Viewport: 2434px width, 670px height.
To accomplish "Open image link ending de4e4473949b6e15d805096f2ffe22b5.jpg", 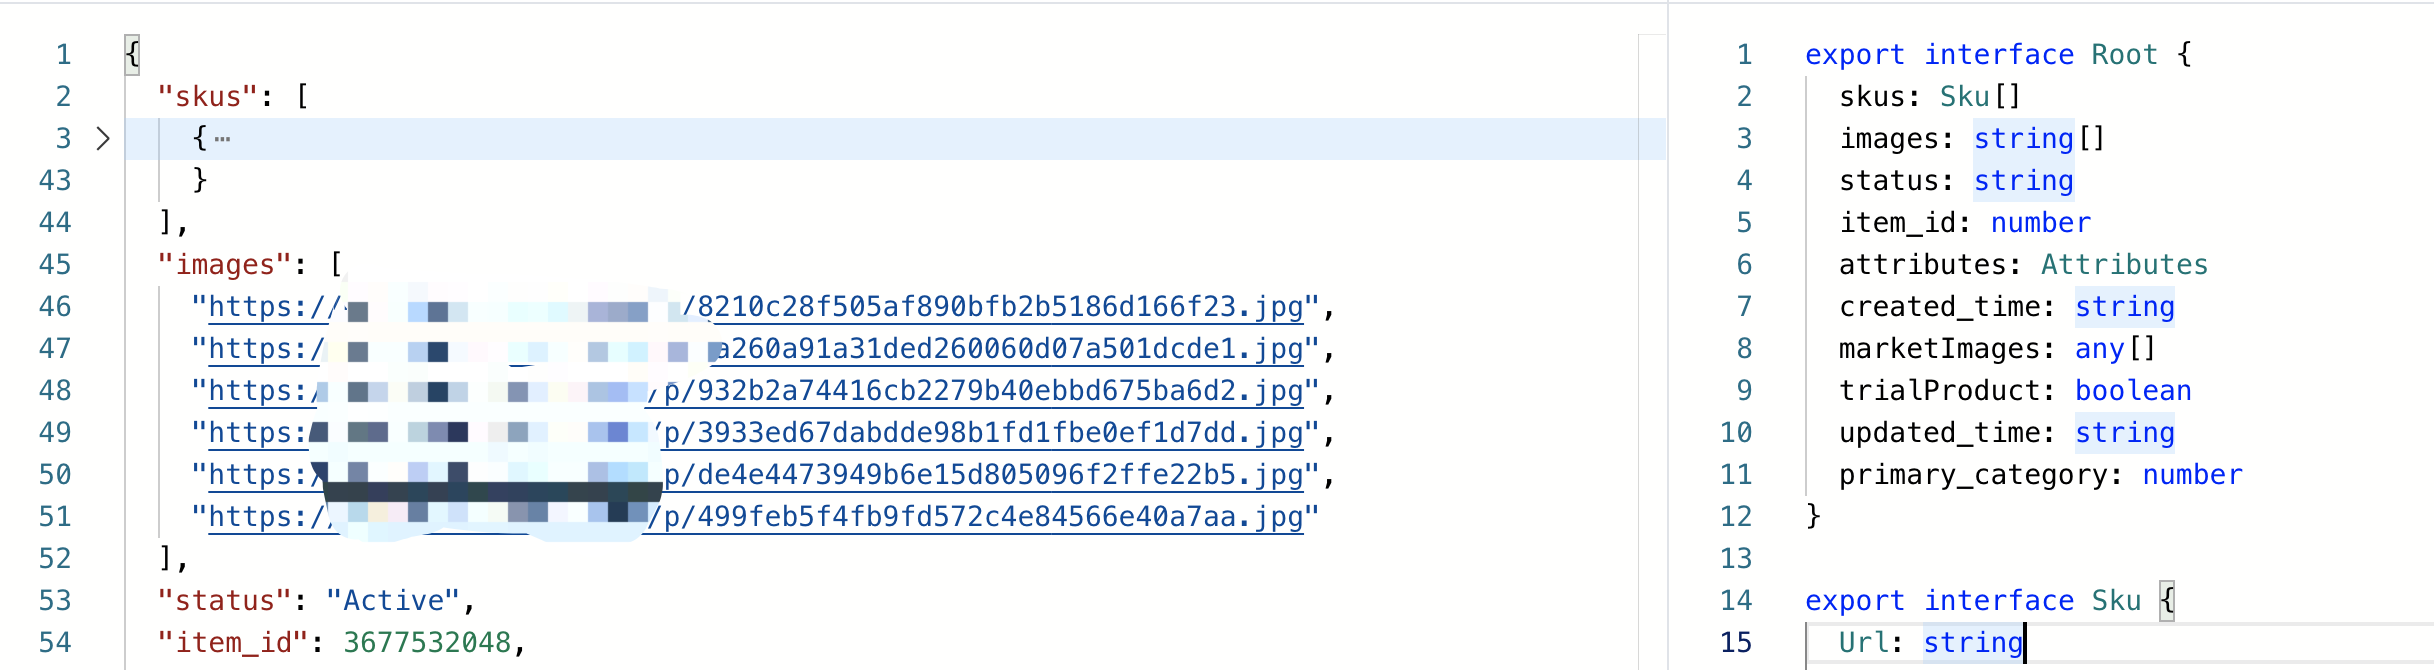I will [x=756, y=475].
